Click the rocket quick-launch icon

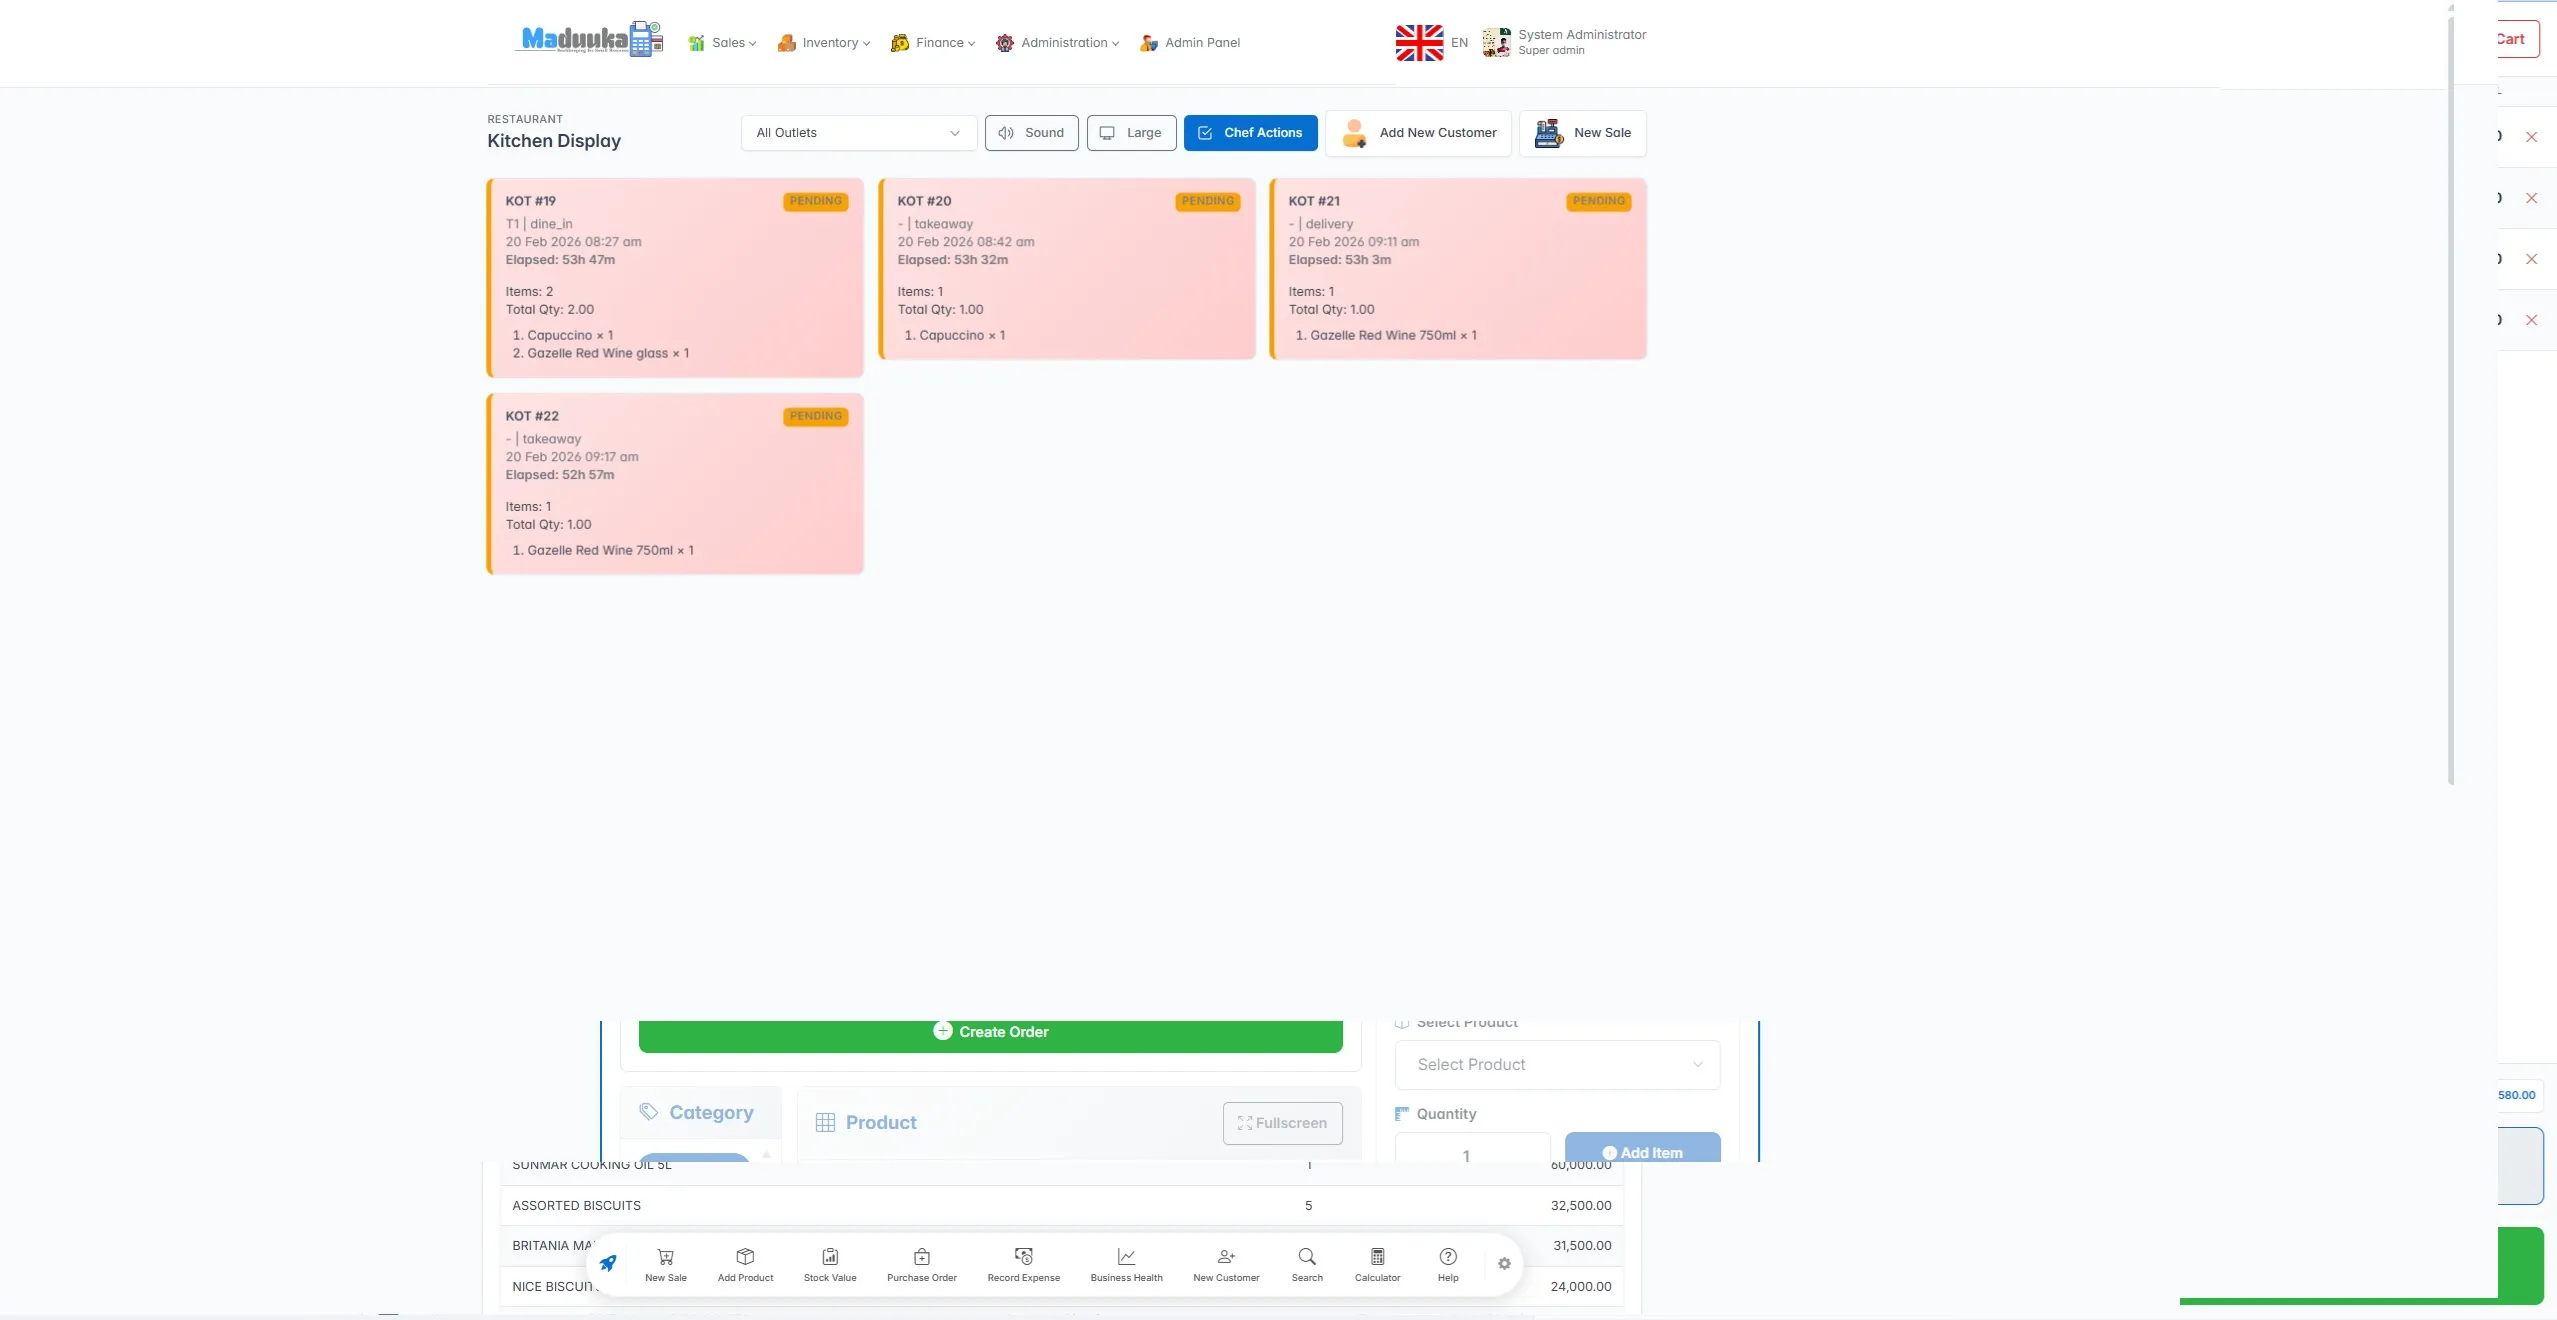click(607, 1263)
